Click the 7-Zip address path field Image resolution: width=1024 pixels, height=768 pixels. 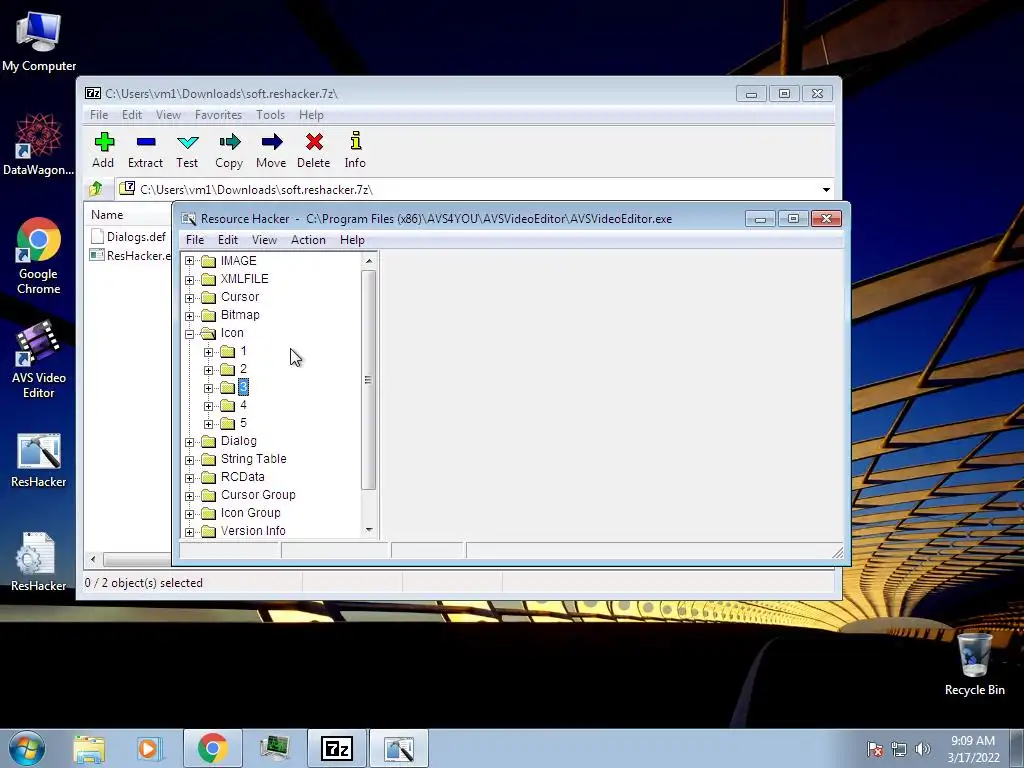(469, 190)
